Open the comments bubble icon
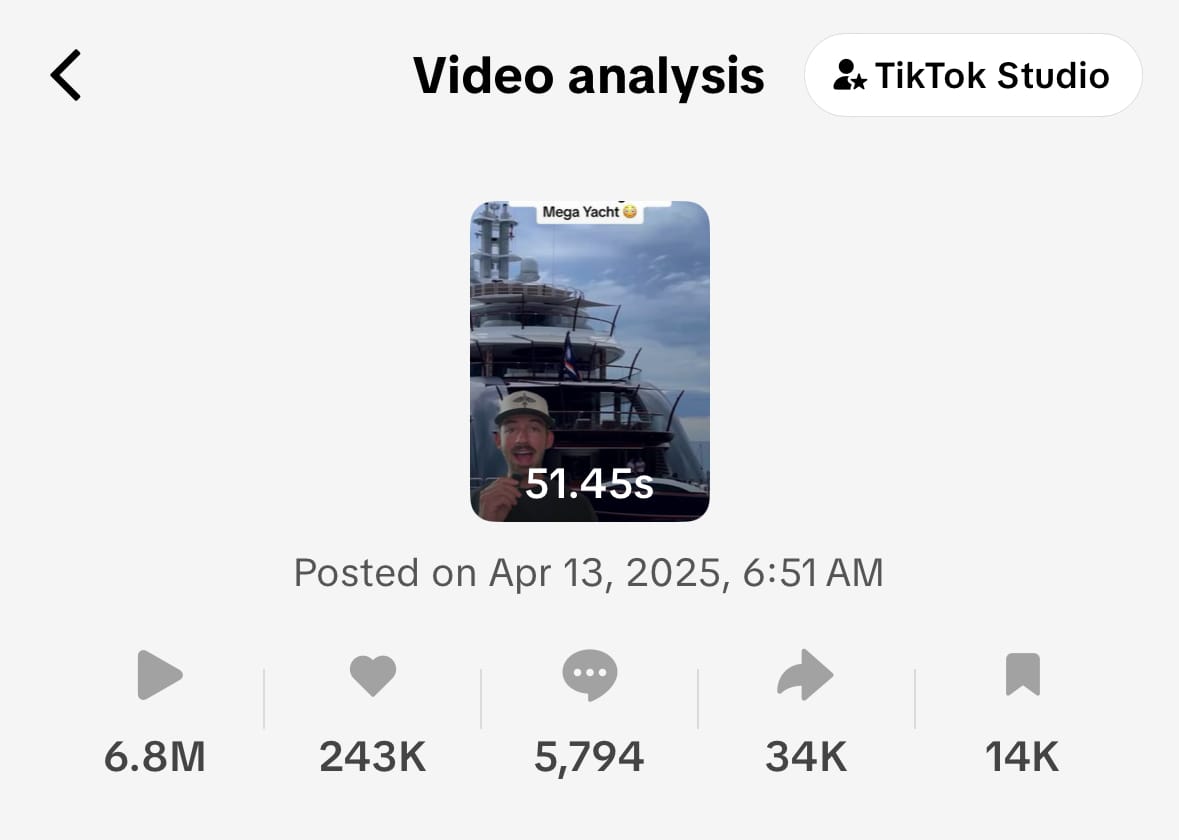The height and width of the screenshot is (840, 1179). pyautogui.click(x=589, y=675)
